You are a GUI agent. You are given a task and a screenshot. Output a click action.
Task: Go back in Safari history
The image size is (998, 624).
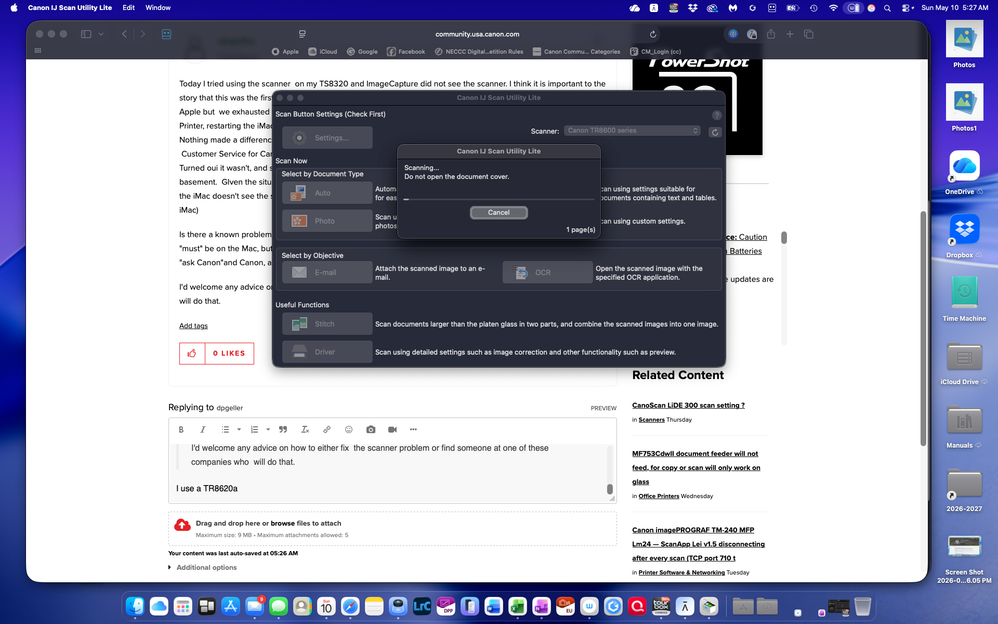coord(124,34)
